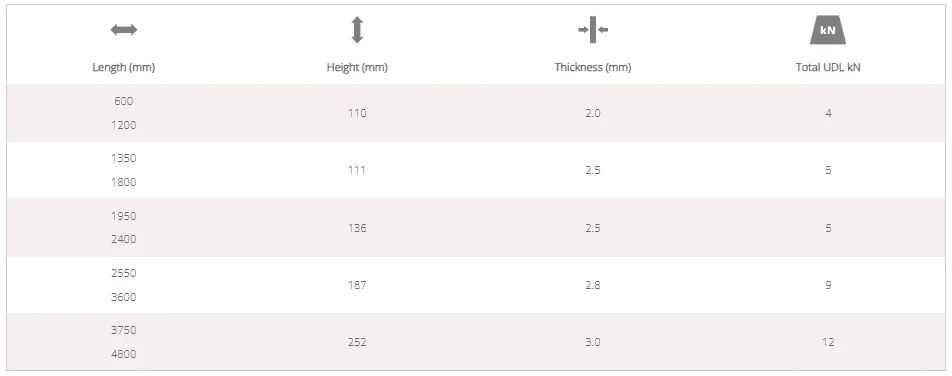This screenshot has height=376, width=952.
Task: Click the thickness icon with inward arrows
Action: tap(593, 29)
